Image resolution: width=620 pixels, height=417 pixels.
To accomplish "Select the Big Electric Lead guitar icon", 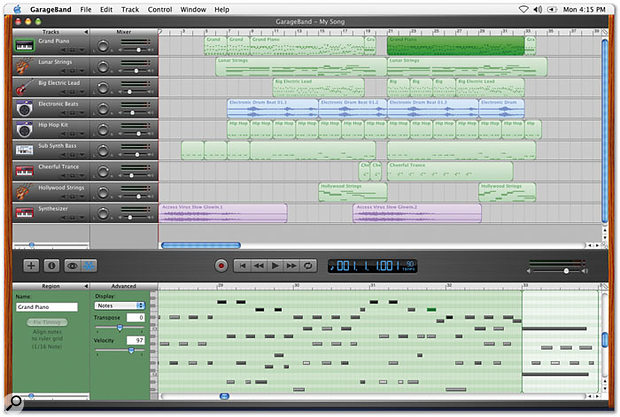I will 24,87.
